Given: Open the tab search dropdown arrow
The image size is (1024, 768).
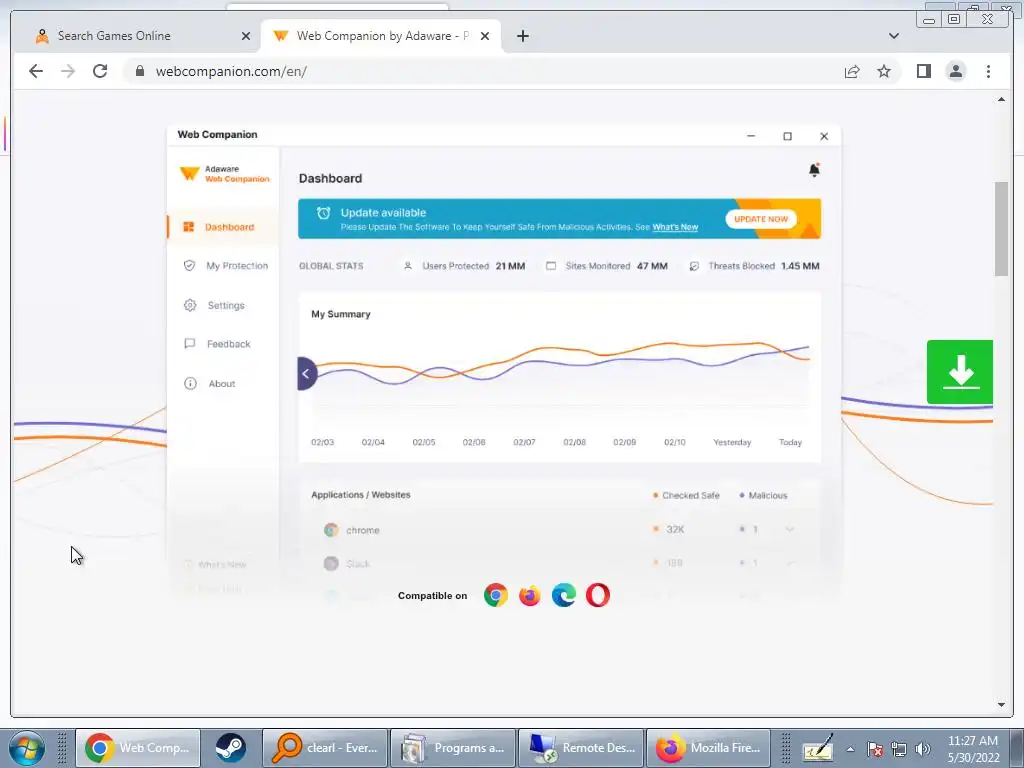Looking at the screenshot, I should 893,36.
